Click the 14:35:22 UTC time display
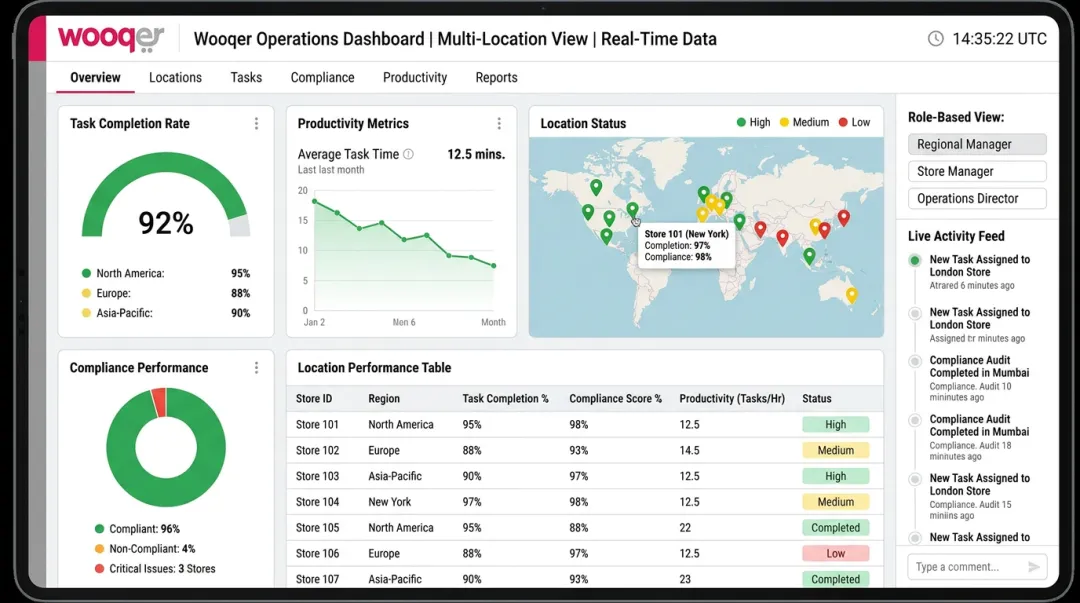 coord(999,39)
